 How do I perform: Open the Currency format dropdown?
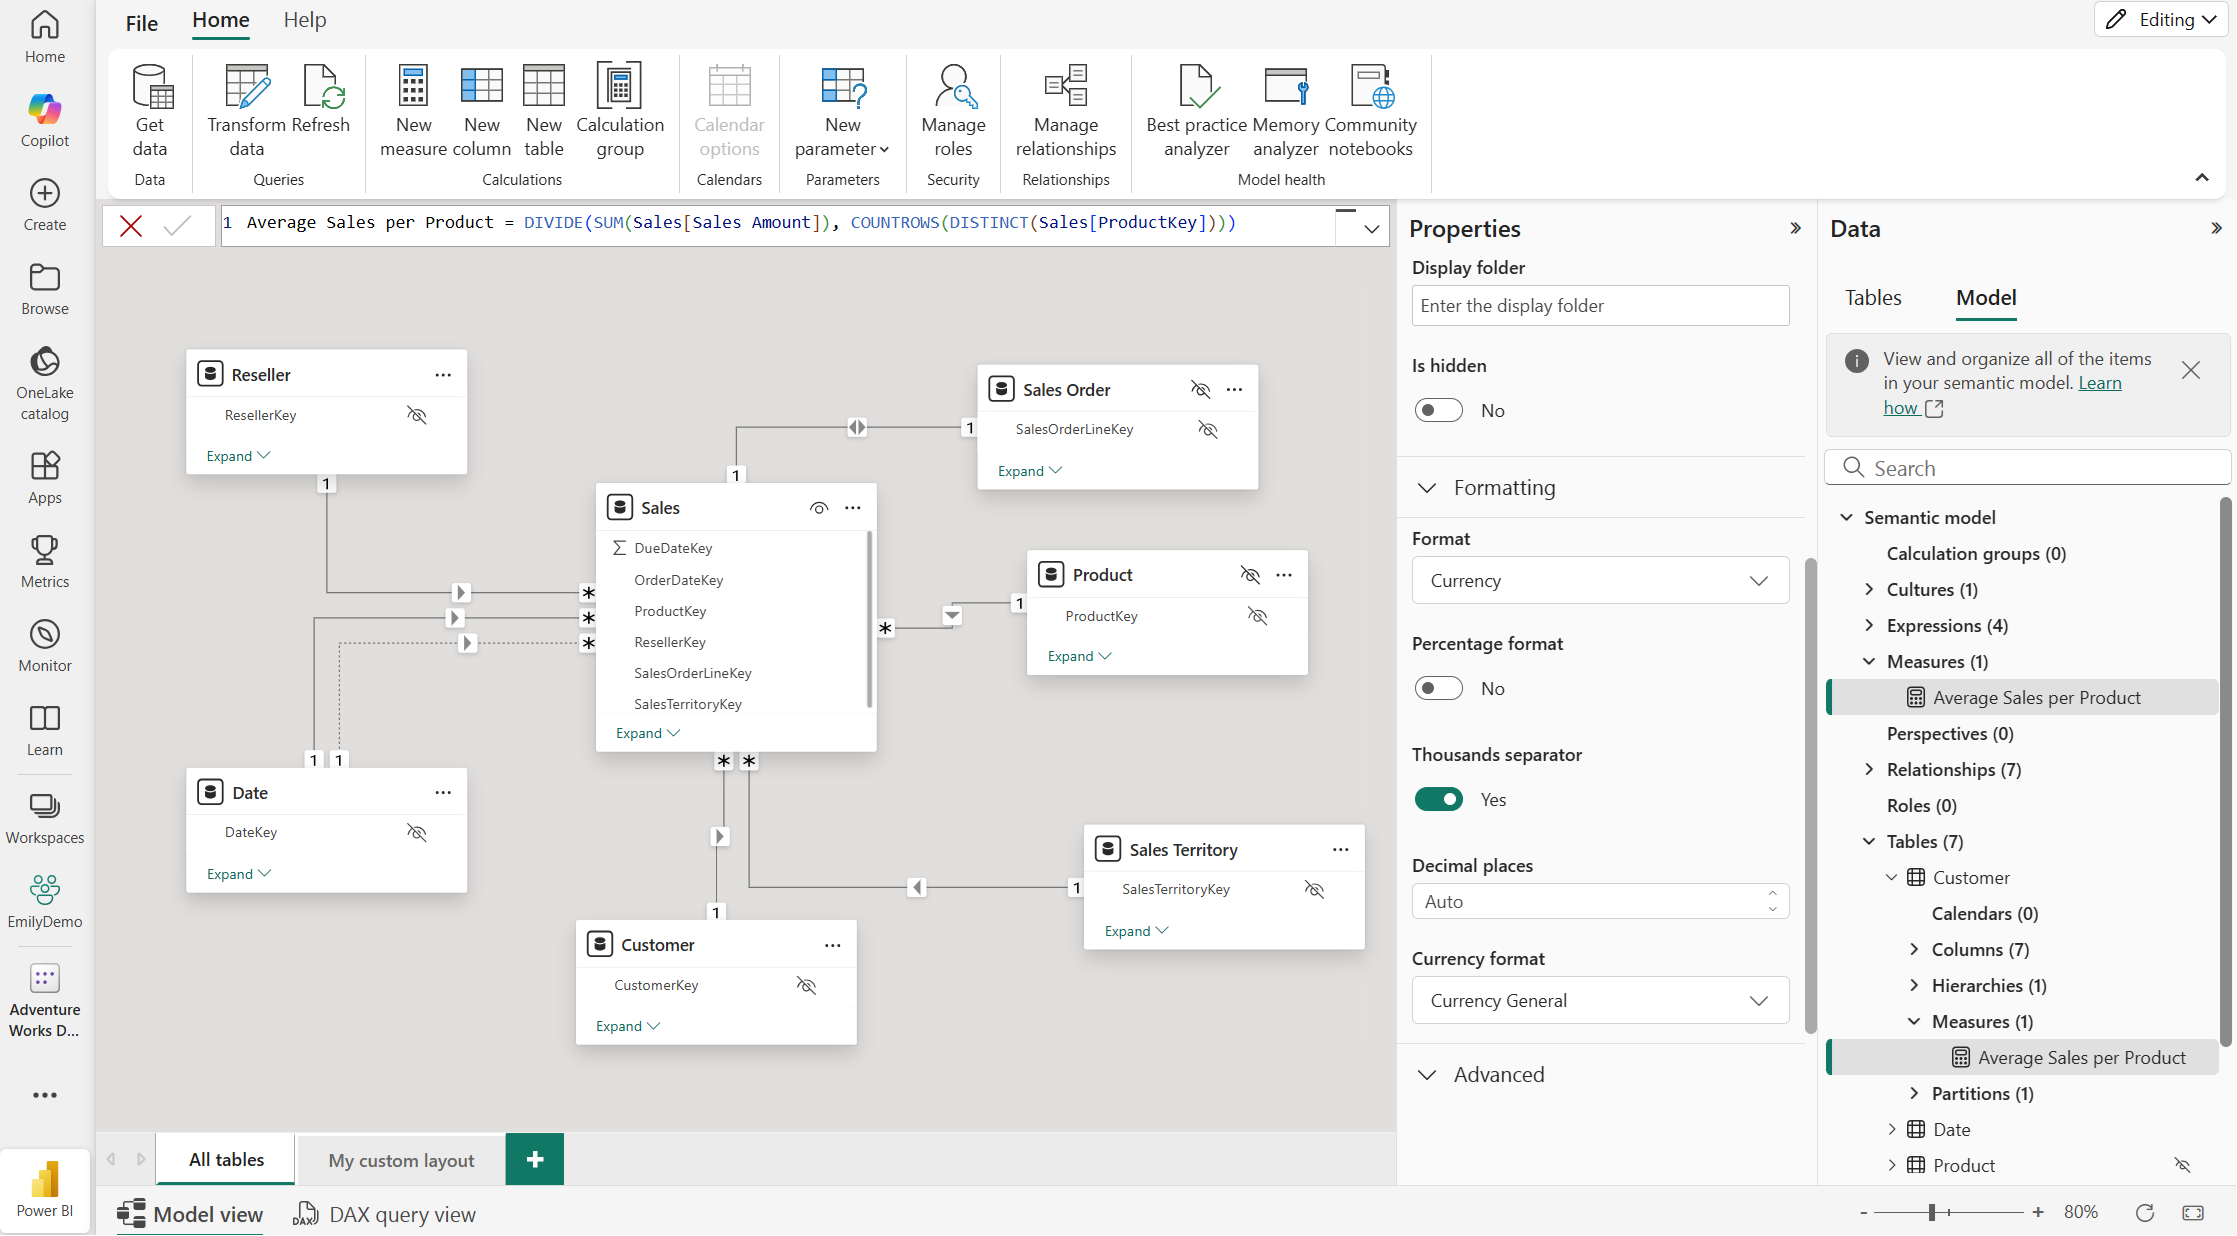pyautogui.click(x=1599, y=1001)
